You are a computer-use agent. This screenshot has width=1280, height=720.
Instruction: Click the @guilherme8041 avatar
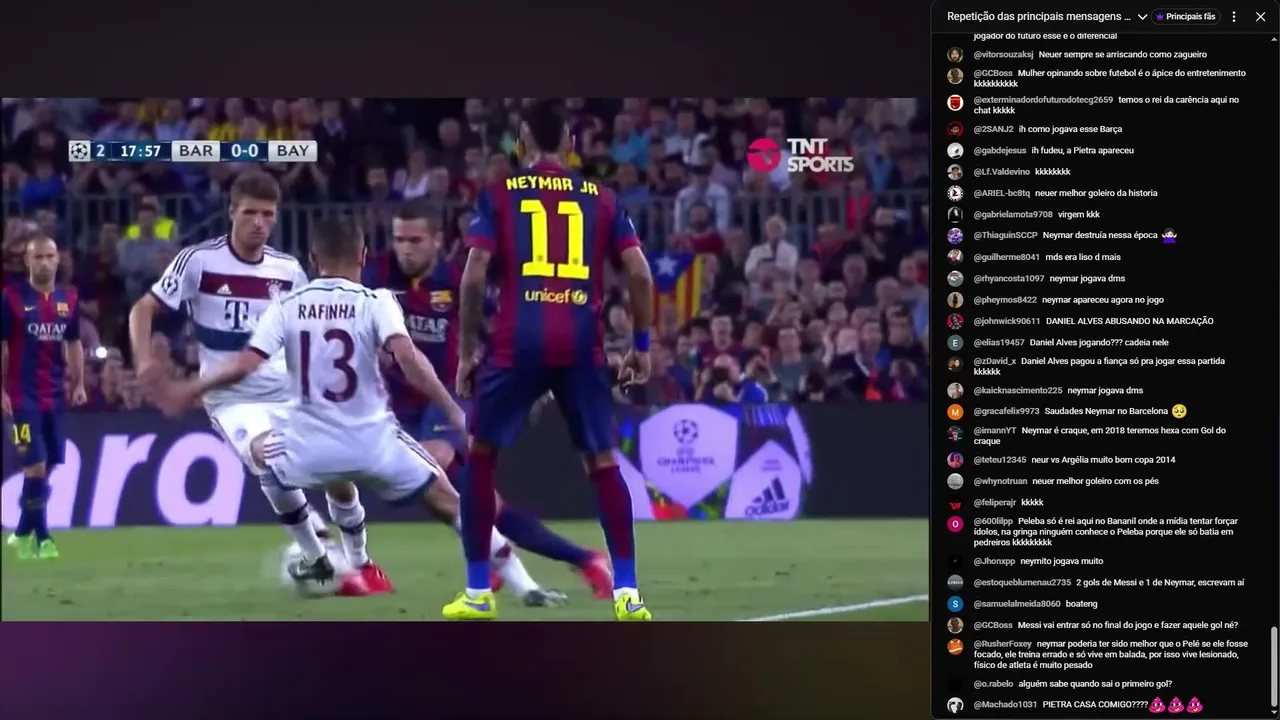pos(955,257)
